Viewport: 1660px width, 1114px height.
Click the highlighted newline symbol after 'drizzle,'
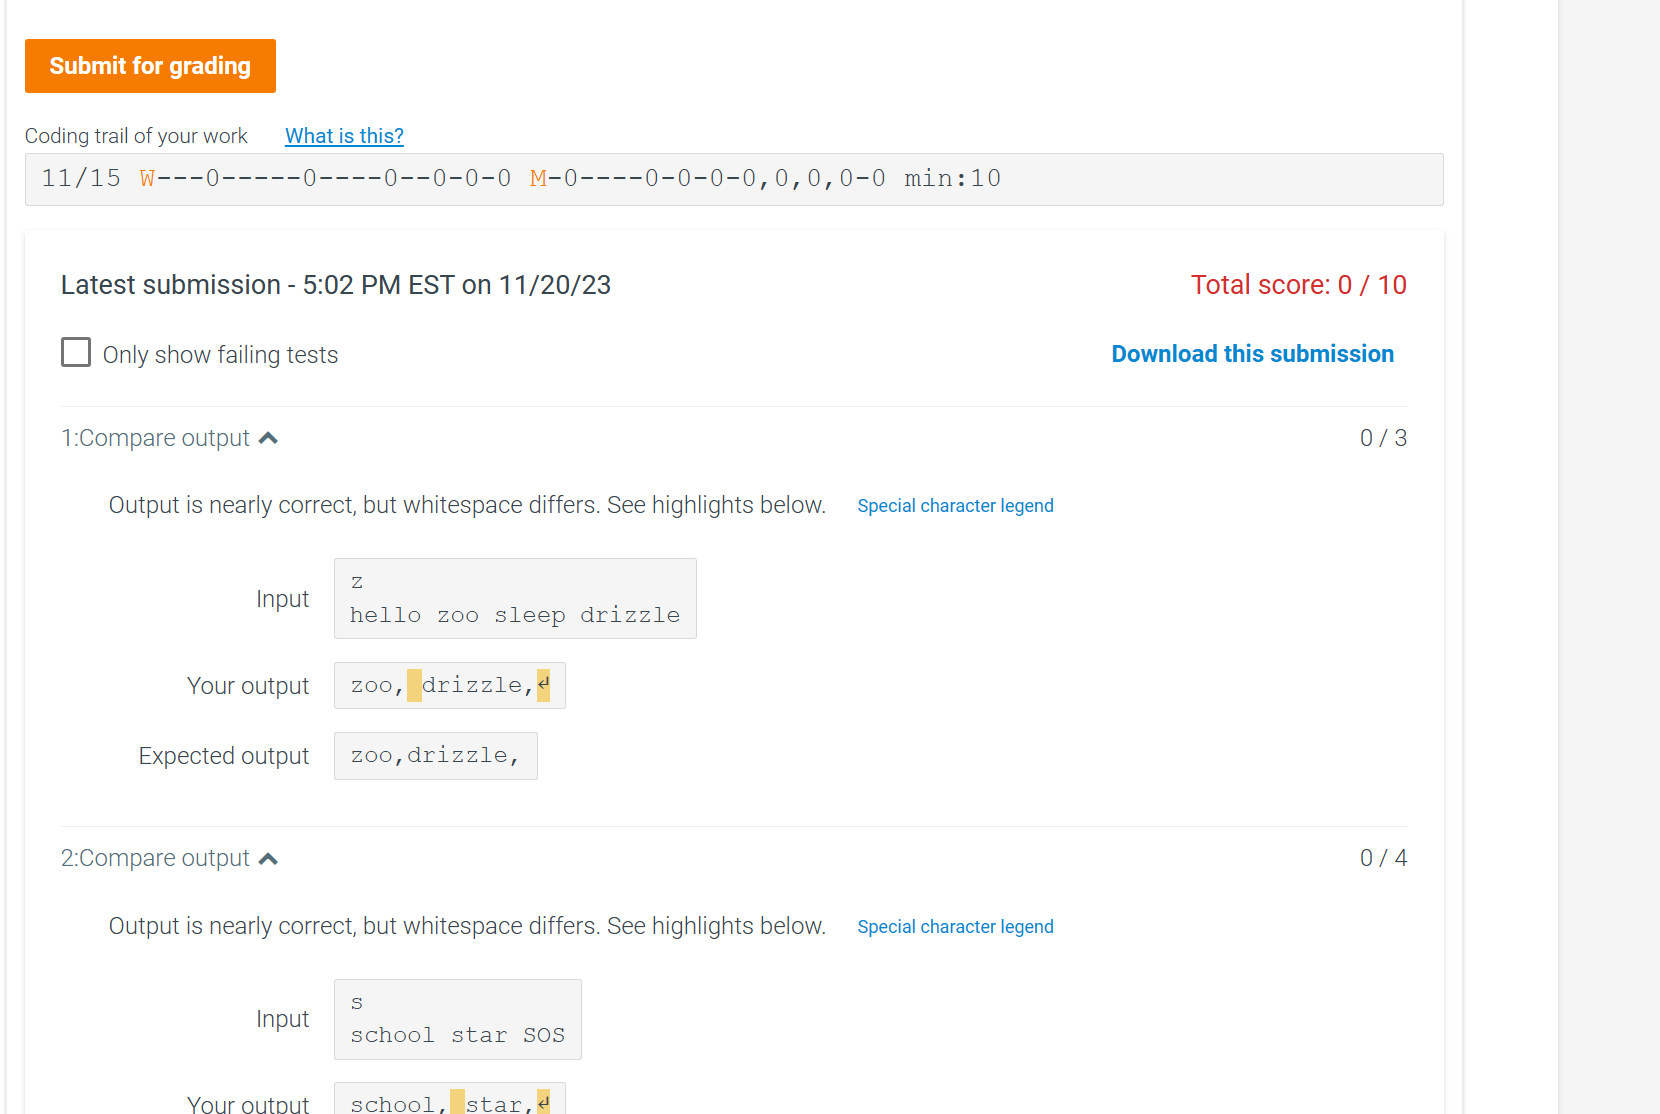pos(543,685)
